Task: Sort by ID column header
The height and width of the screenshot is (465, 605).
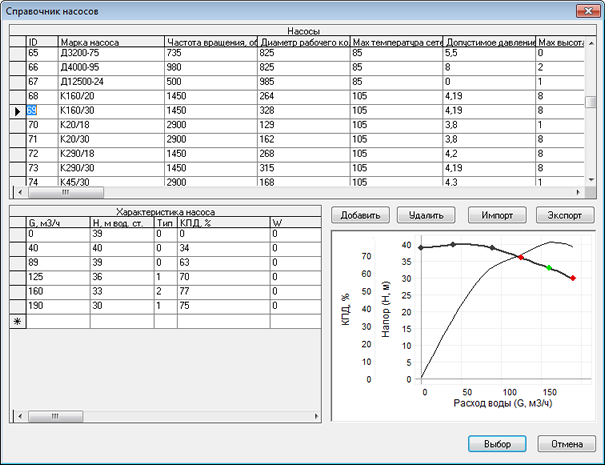Action: pos(40,42)
